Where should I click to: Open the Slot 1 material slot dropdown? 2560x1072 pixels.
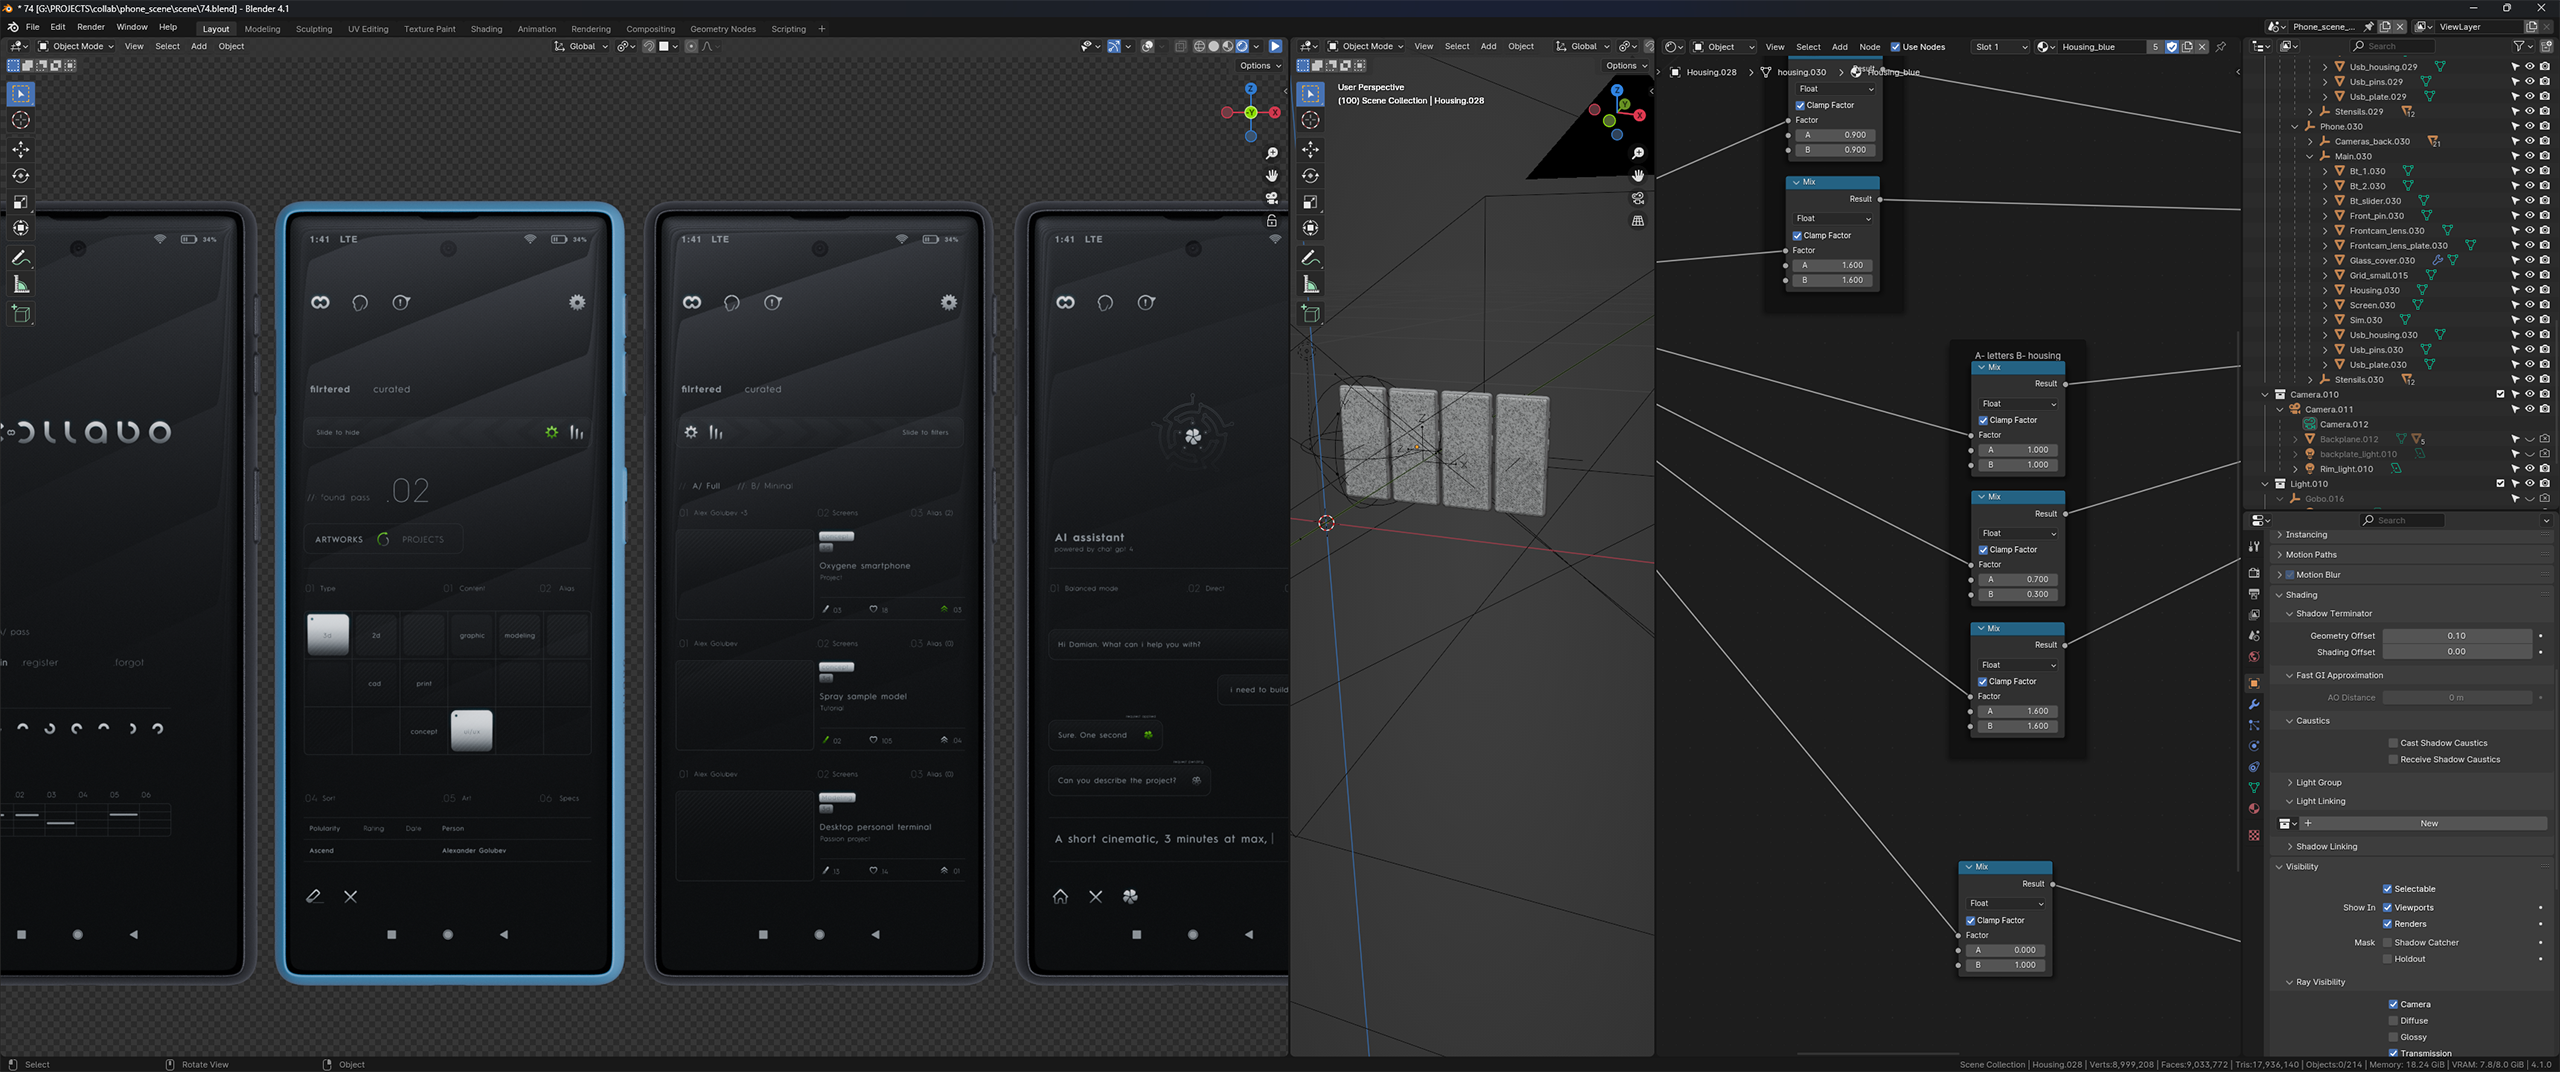pos(1999,47)
